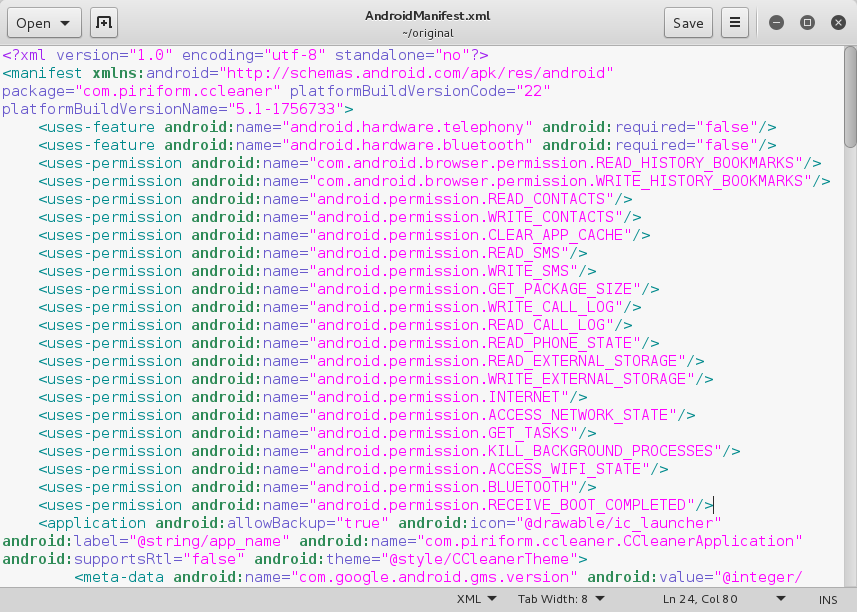Click the READ_HISTORY_BOOKMARKS permission line

[430, 163]
